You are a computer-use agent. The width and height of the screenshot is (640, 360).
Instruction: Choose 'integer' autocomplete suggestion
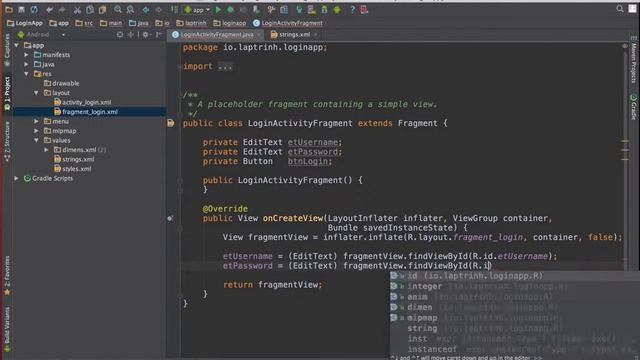(514, 287)
